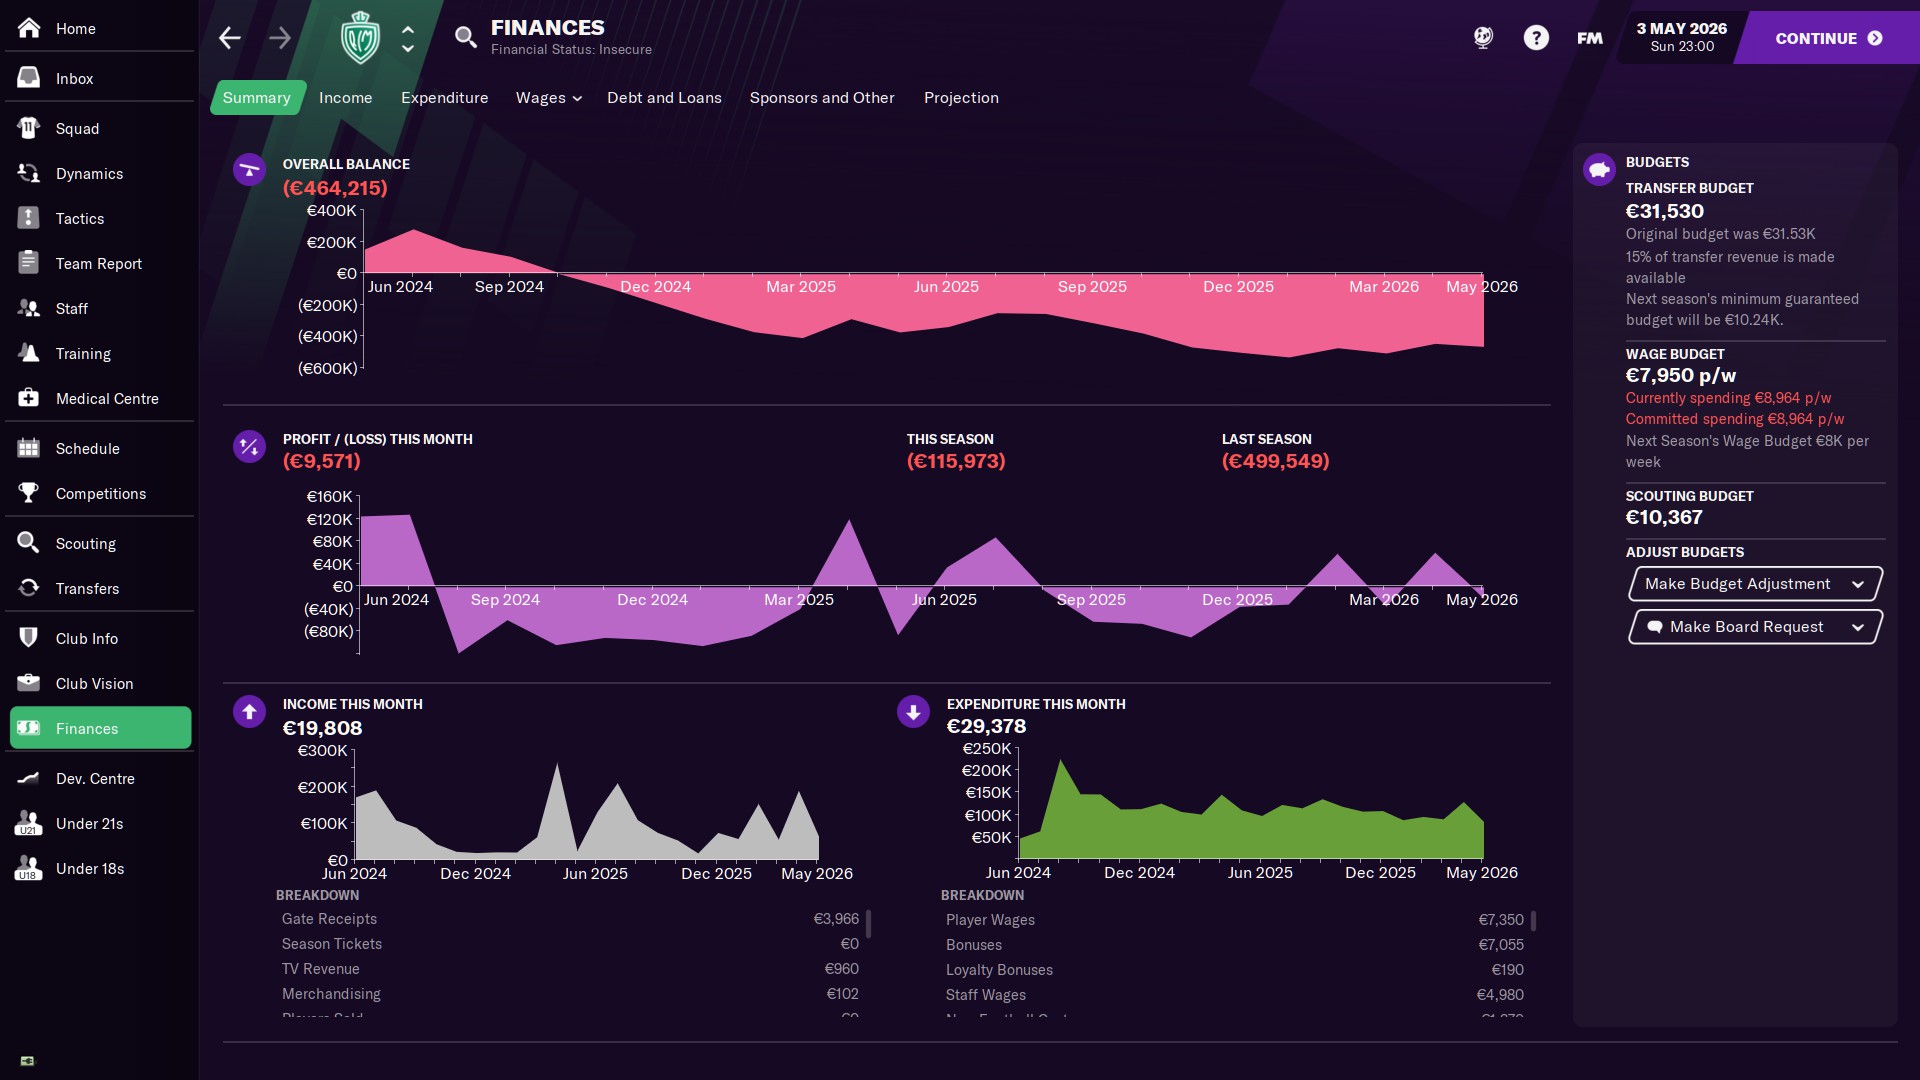Open the search magnifier icon

(x=465, y=38)
